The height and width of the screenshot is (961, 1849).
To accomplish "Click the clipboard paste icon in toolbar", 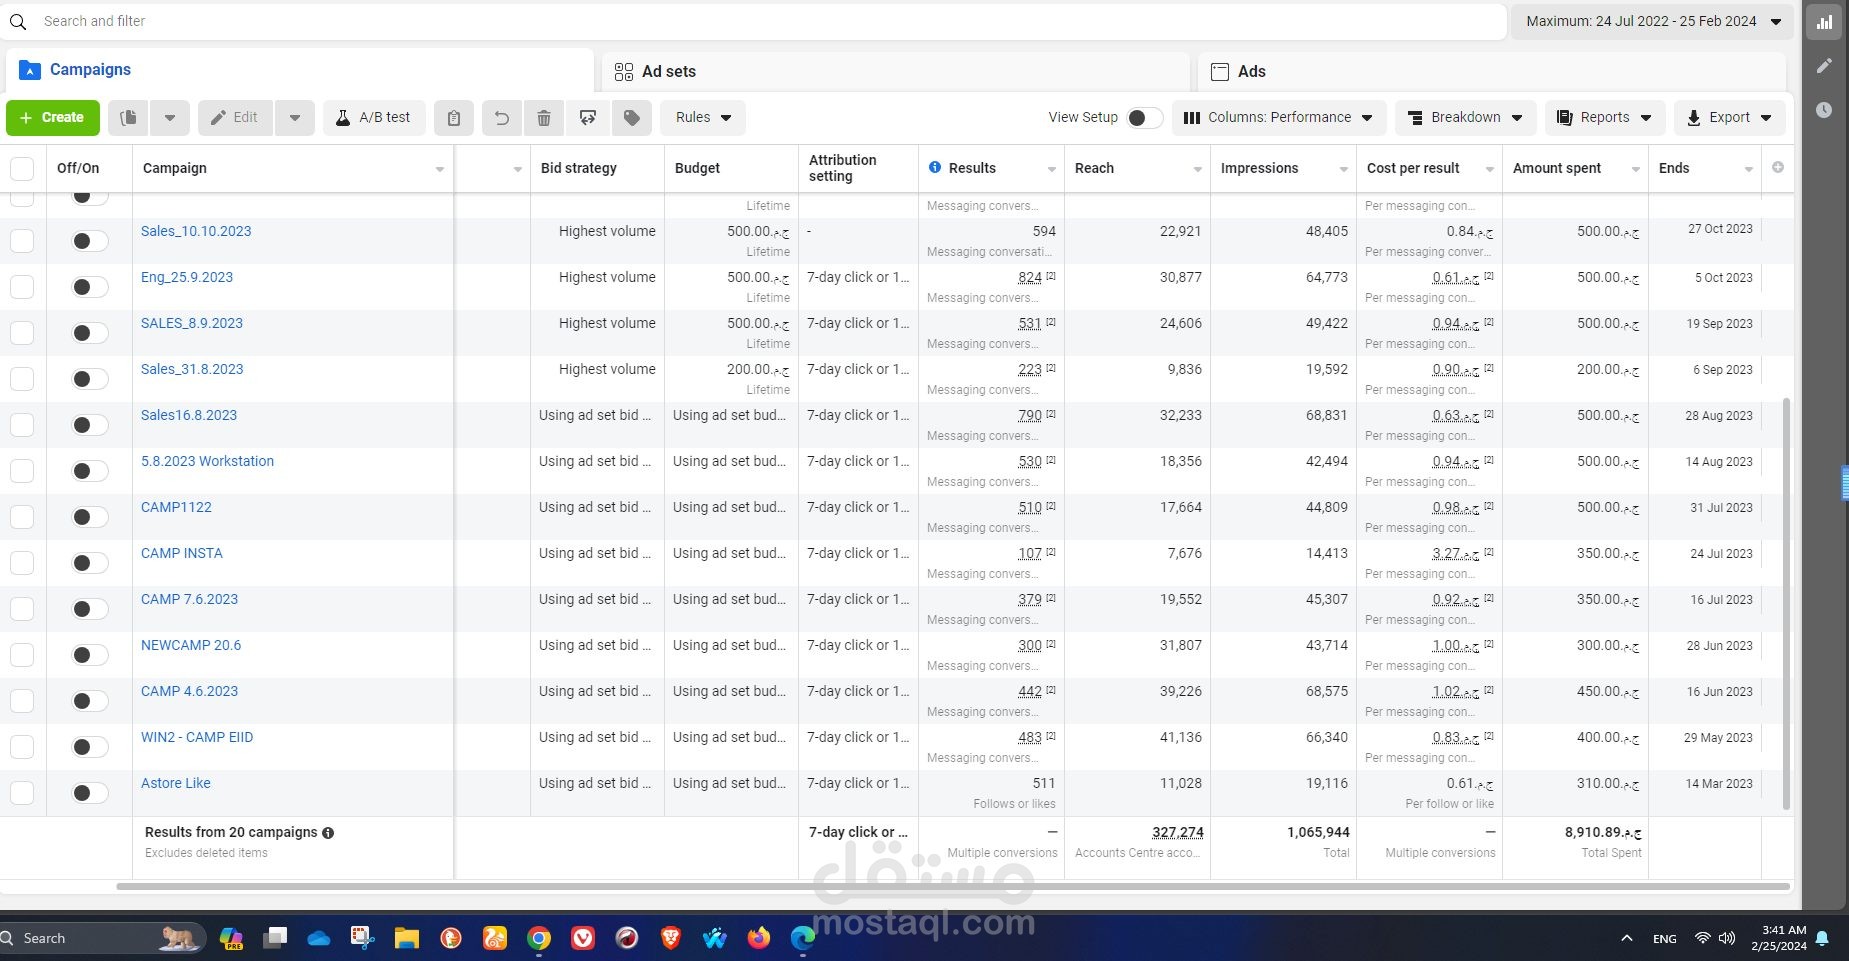I will (x=453, y=118).
